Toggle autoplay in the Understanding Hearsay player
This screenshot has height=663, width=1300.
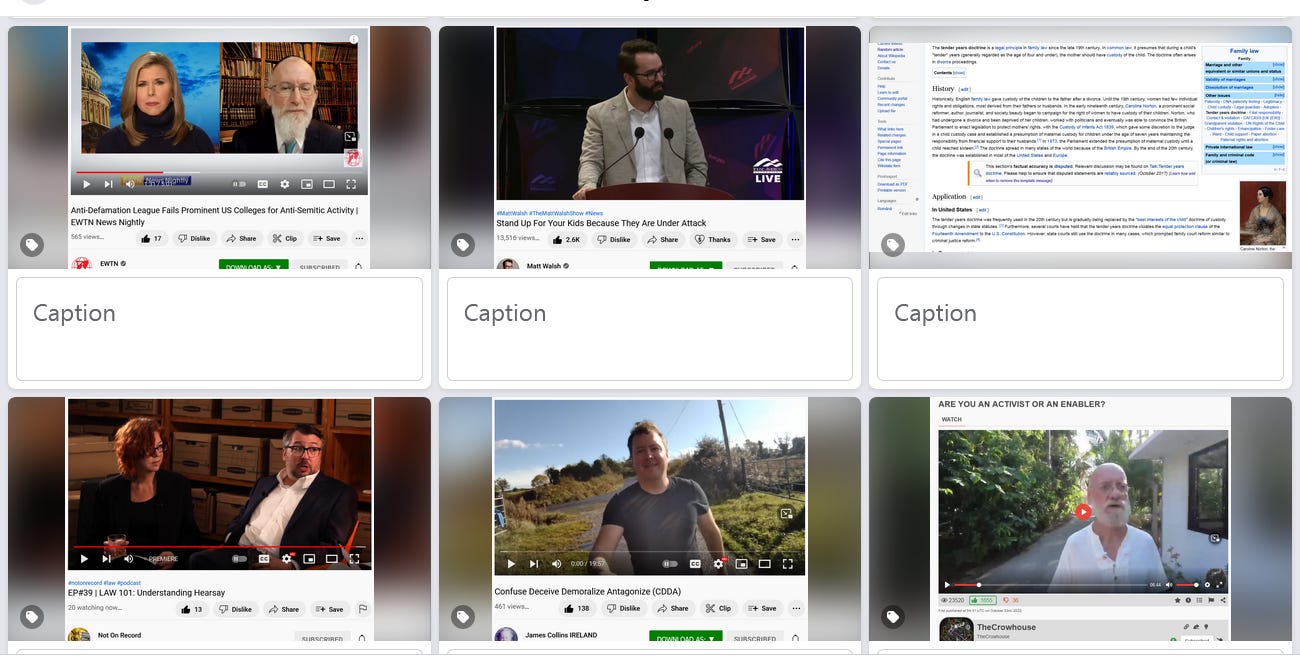(x=240, y=558)
